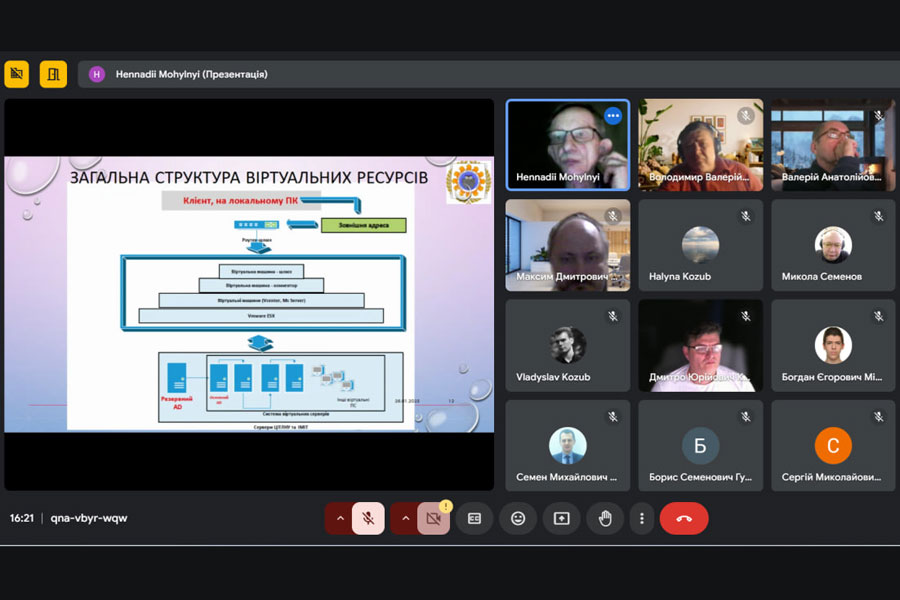Click the purple H presenter avatar
Screen dimensions: 900x600
click(97, 74)
